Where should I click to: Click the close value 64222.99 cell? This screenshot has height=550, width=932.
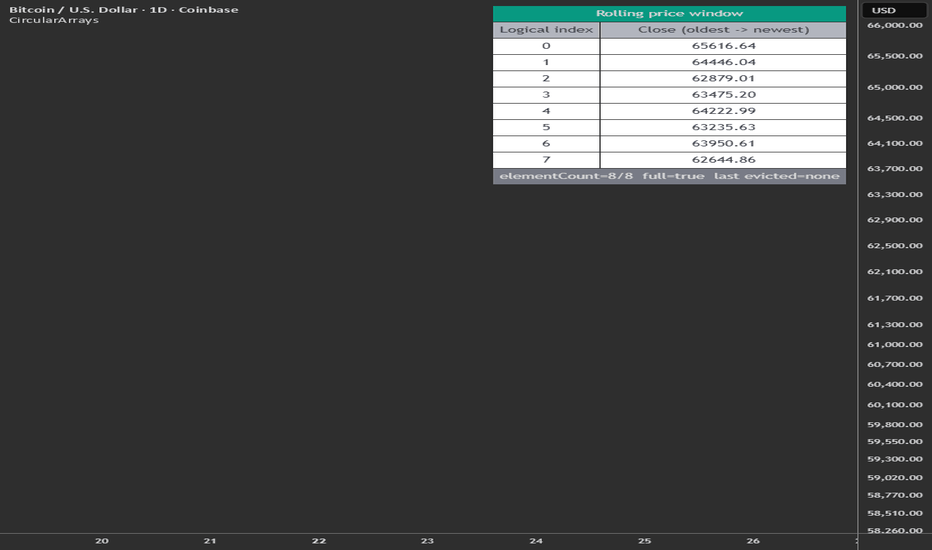[723, 111]
